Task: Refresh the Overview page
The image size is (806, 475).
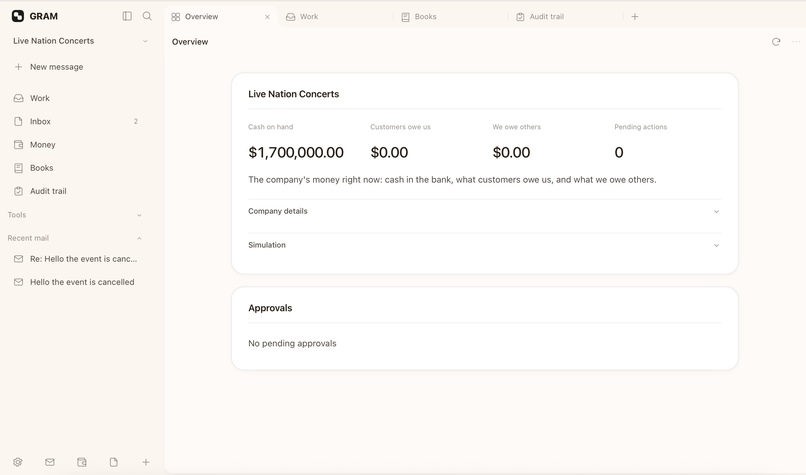Action: (776, 42)
